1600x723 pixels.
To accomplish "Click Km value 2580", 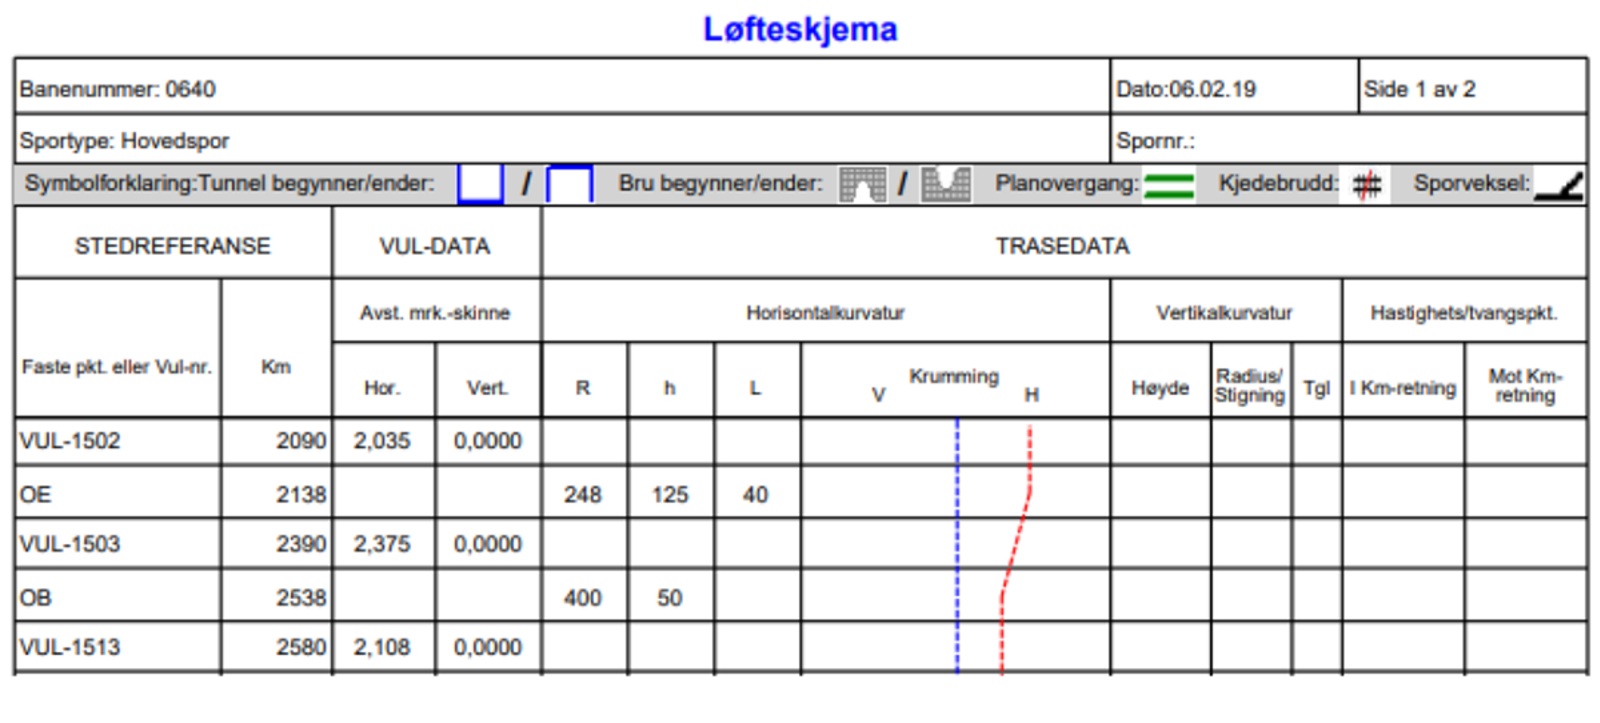I will (x=301, y=647).
